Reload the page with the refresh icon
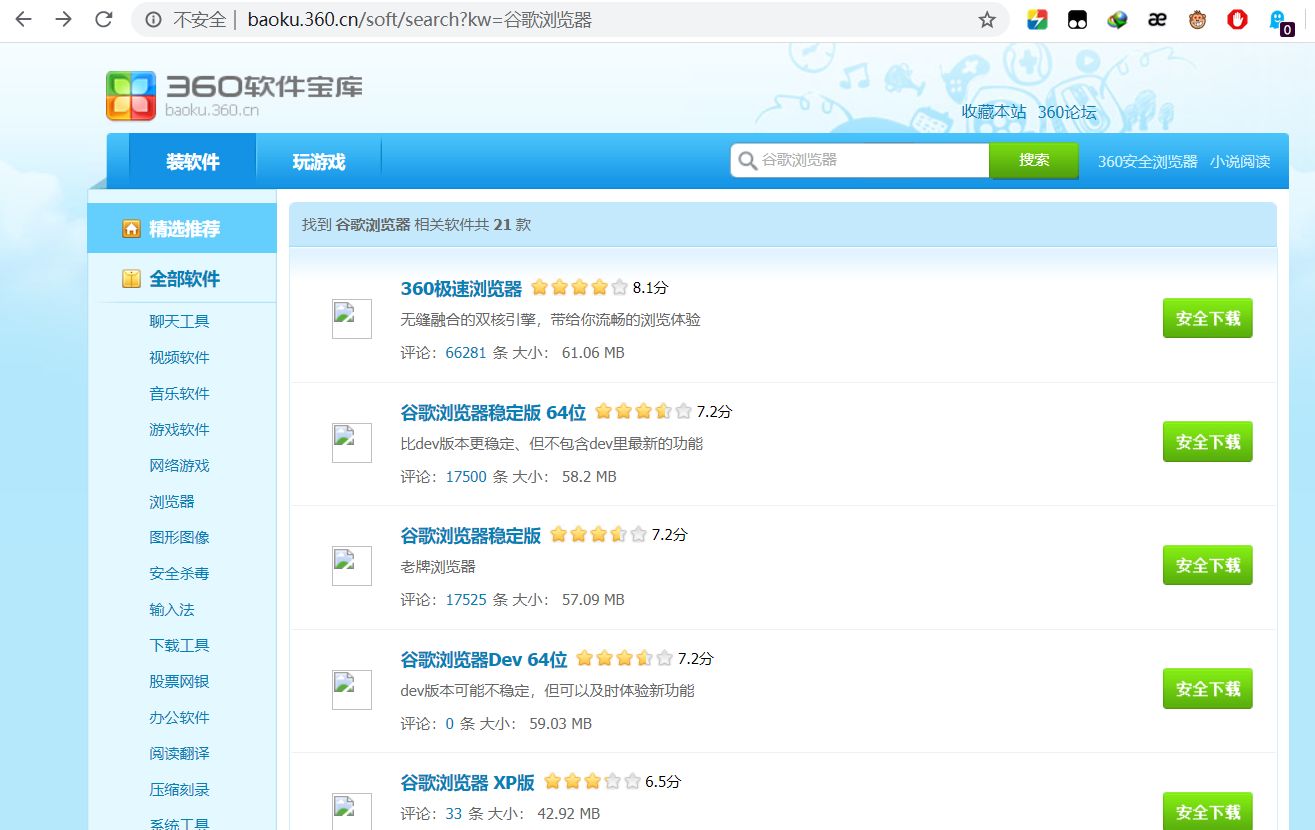Image resolution: width=1315 pixels, height=830 pixels. [103, 20]
